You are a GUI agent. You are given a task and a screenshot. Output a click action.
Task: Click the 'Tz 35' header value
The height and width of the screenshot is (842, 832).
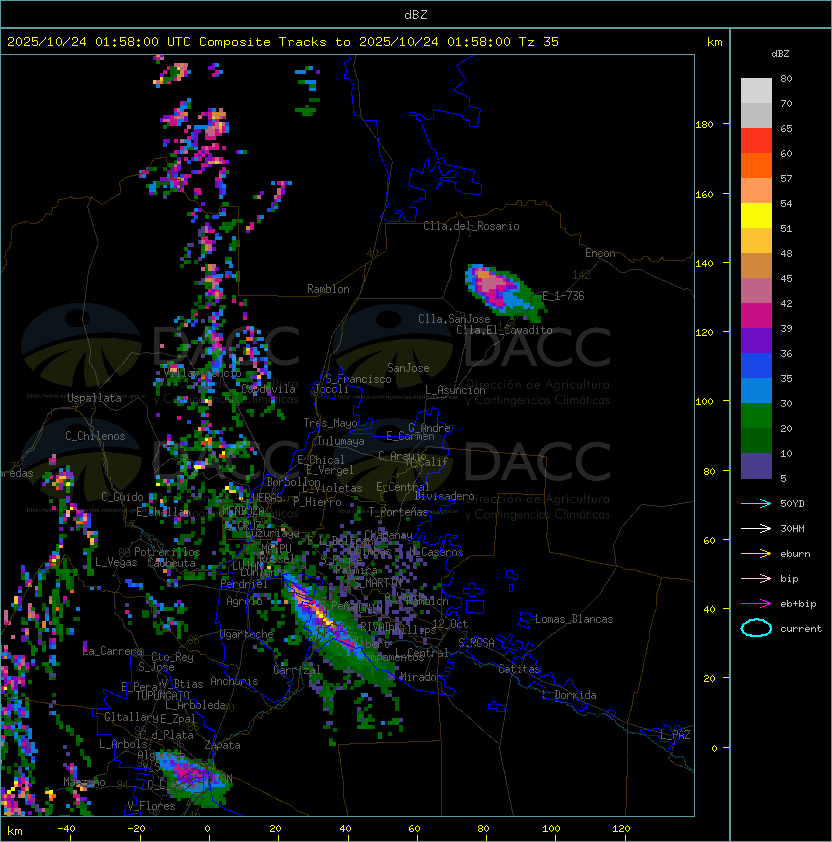point(539,42)
